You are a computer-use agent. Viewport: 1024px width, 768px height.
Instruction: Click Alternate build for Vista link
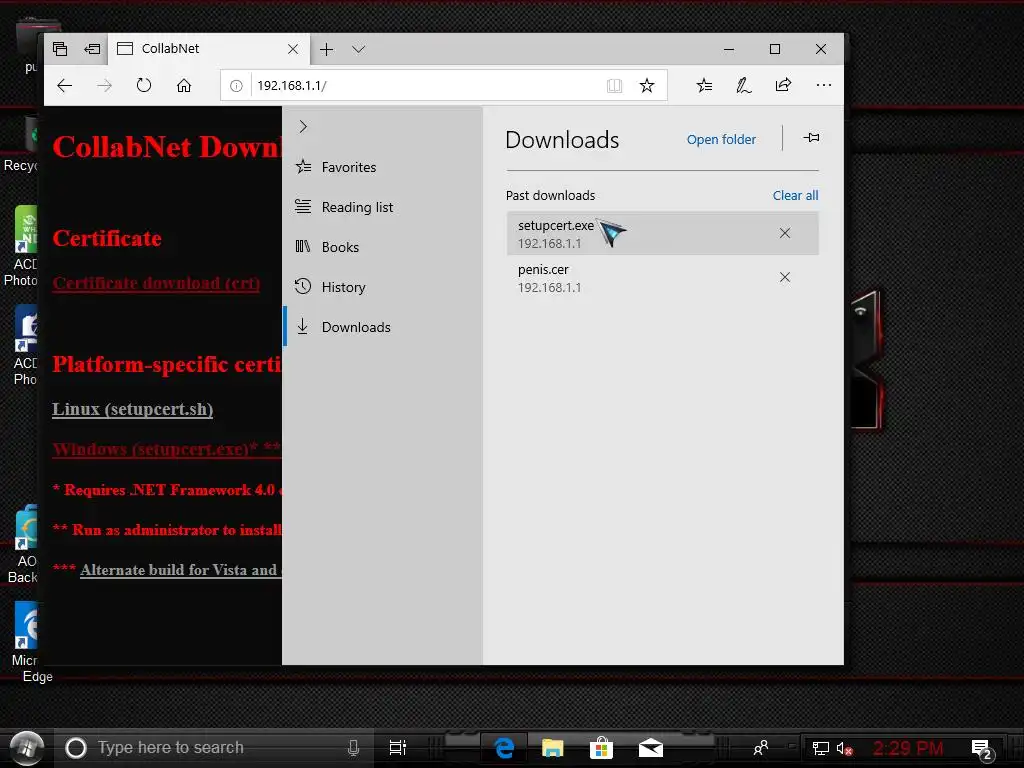point(181,570)
